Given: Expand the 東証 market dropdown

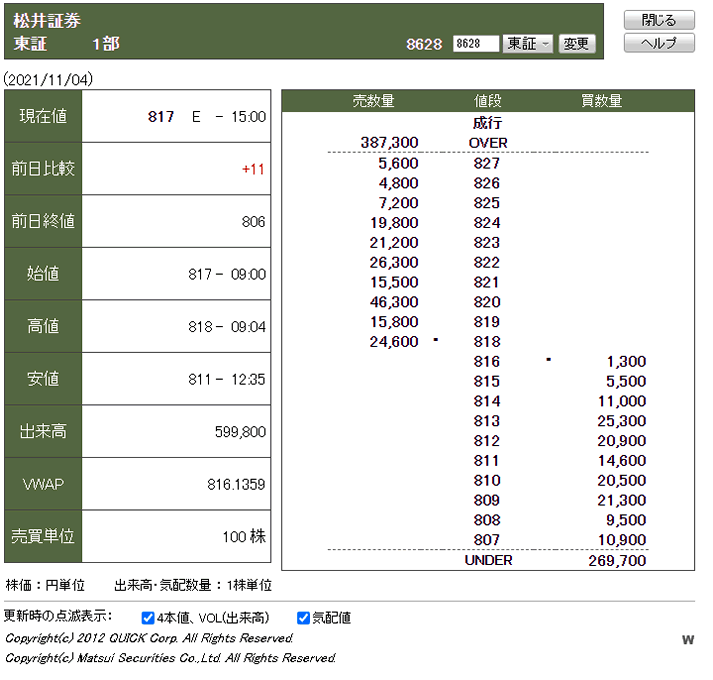Looking at the screenshot, I should [527, 44].
